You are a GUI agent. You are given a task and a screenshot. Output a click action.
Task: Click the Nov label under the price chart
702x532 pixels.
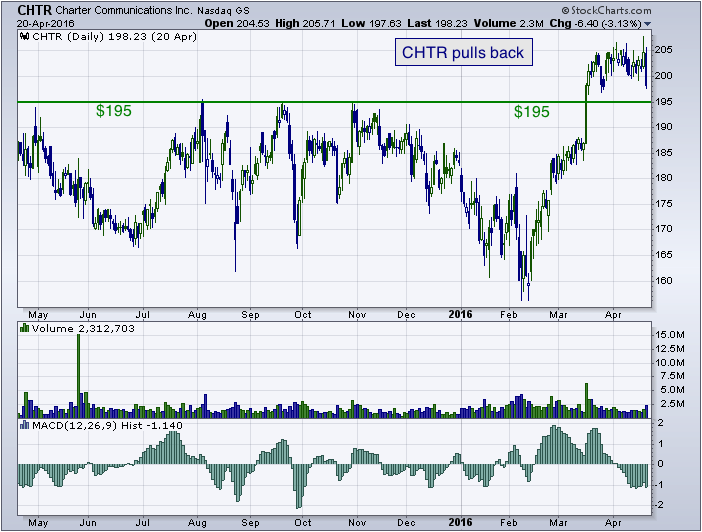(x=357, y=315)
